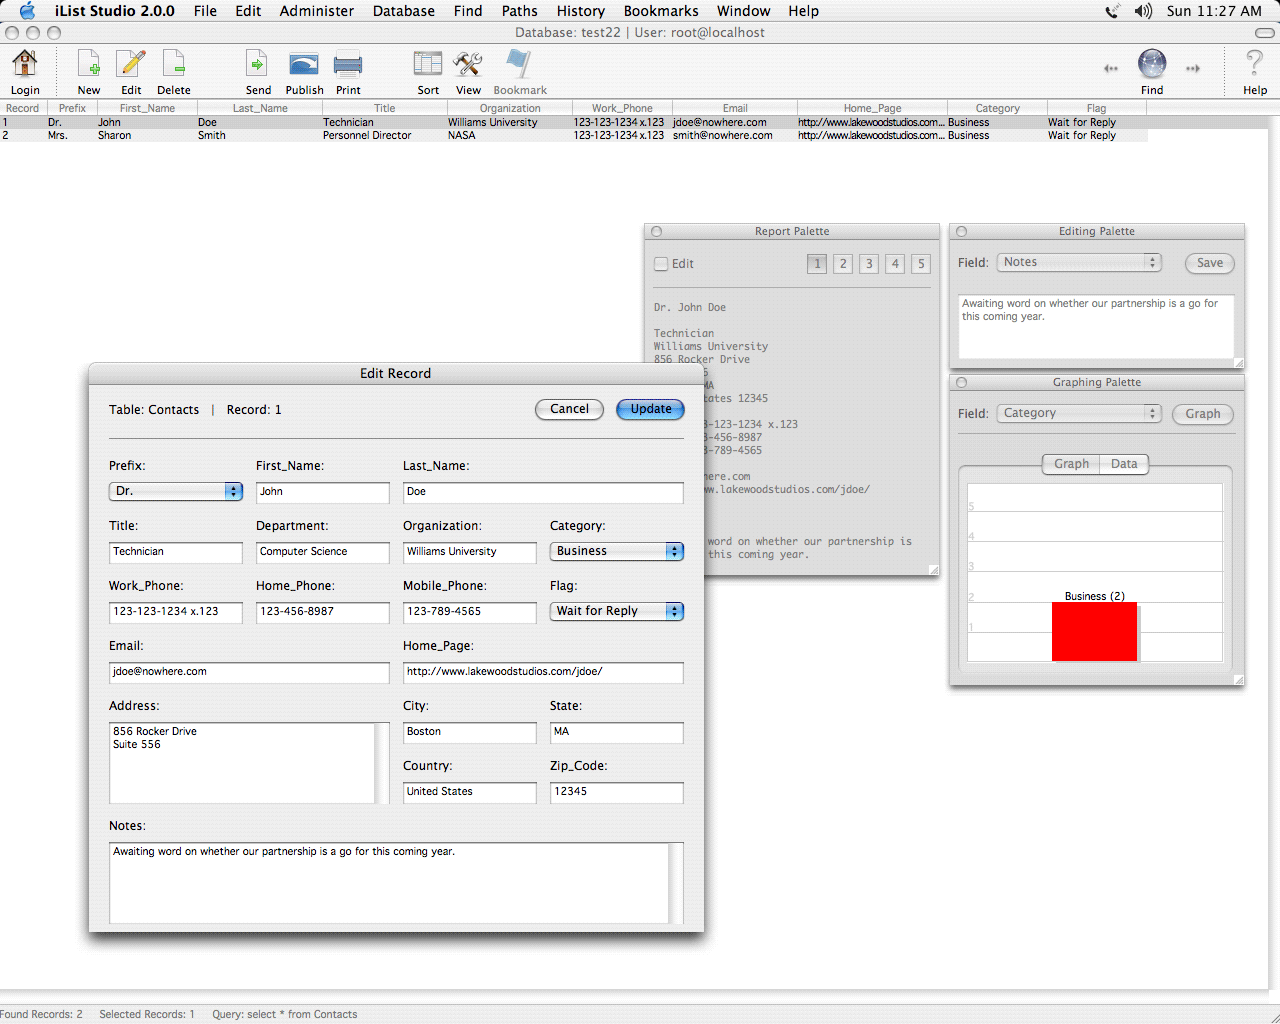The image size is (1280, 1024).
Task: Open the Bookmarks menu
Action: (661, 11)
